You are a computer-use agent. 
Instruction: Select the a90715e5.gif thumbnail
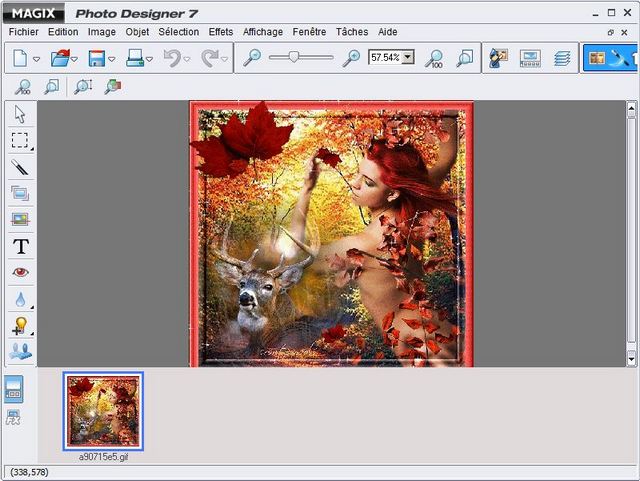pos(103,411)
